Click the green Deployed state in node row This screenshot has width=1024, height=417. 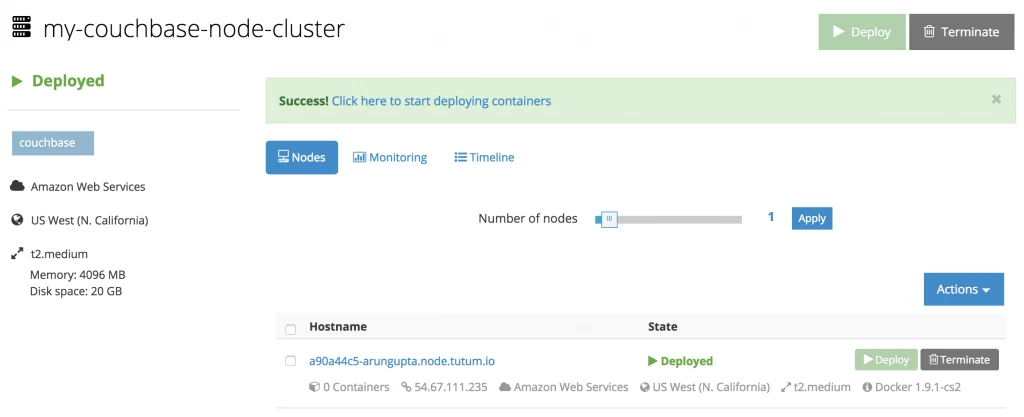(680, 361)
